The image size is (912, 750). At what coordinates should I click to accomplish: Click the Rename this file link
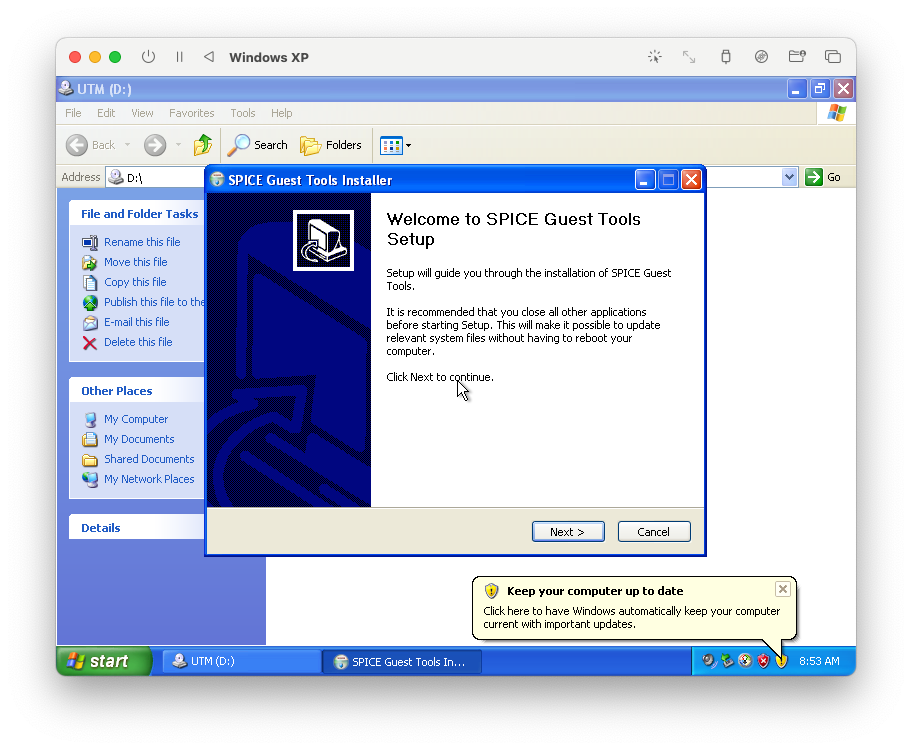(x=142, y=242)
